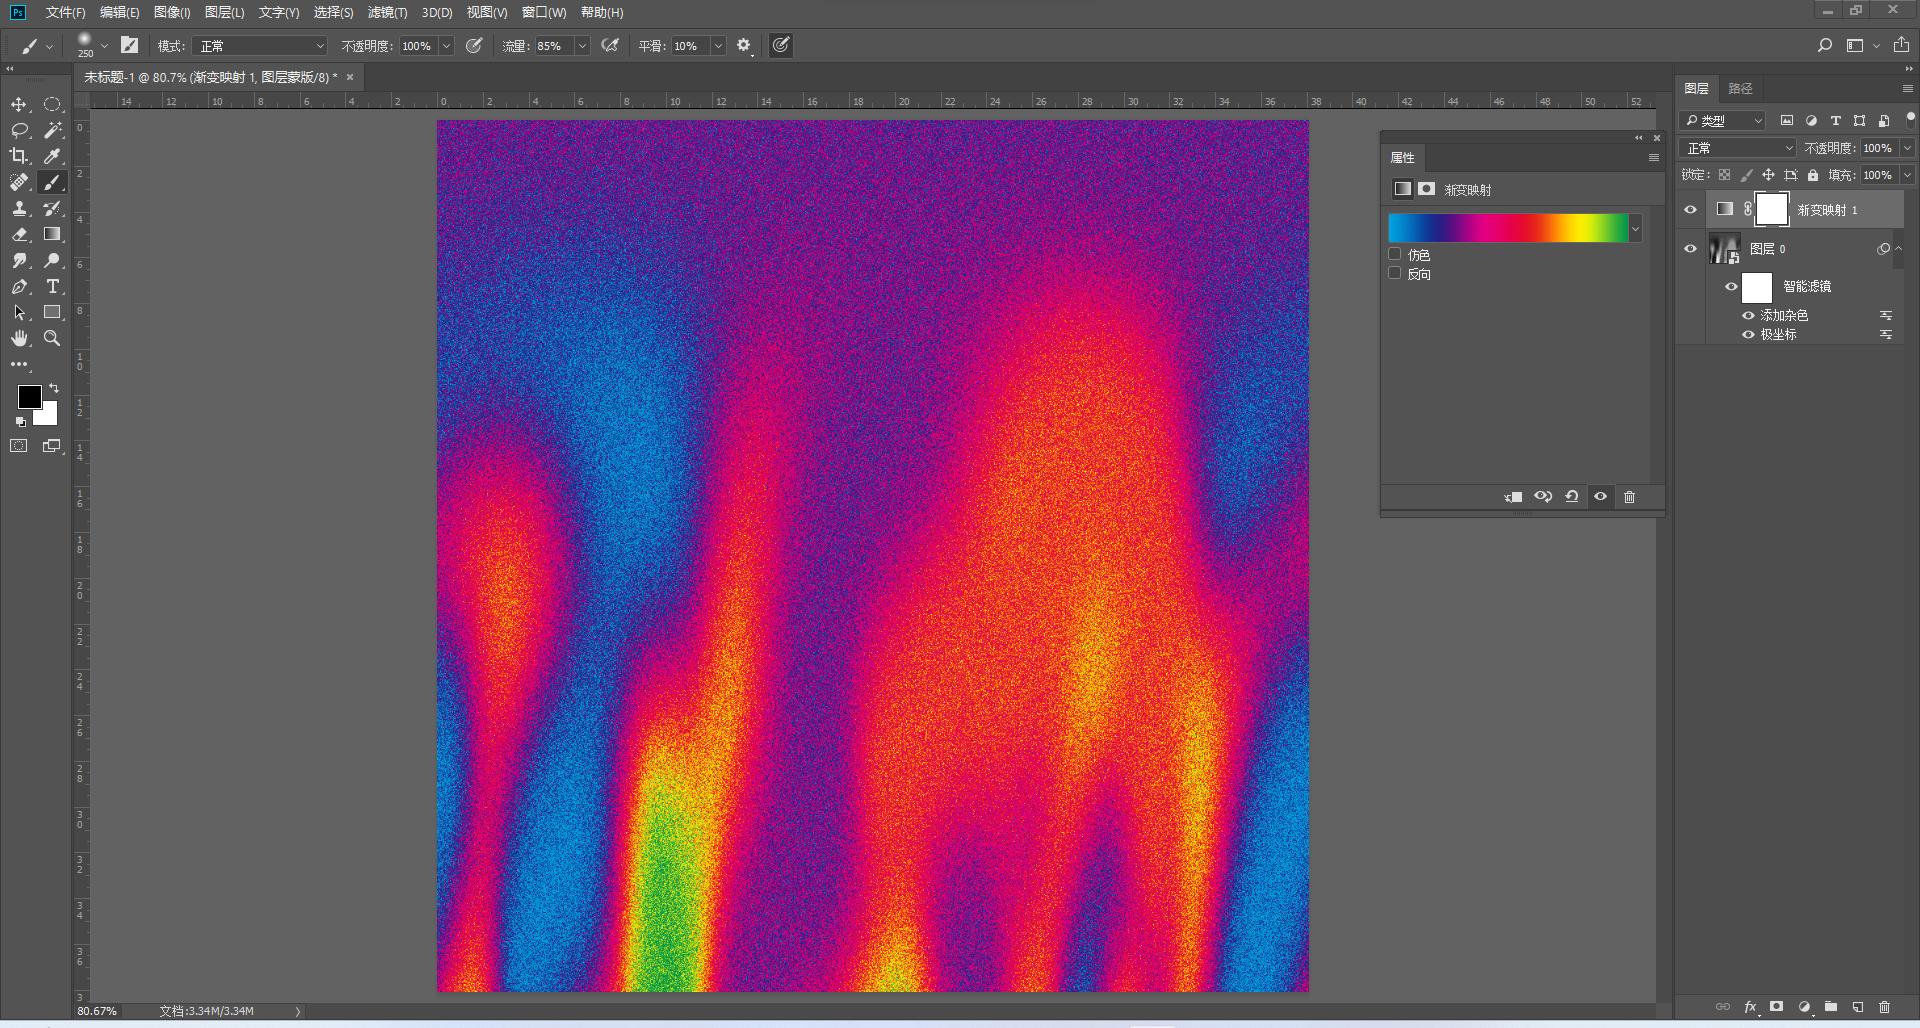Select the Horizontal Type tool

click(x=52, y=287)
